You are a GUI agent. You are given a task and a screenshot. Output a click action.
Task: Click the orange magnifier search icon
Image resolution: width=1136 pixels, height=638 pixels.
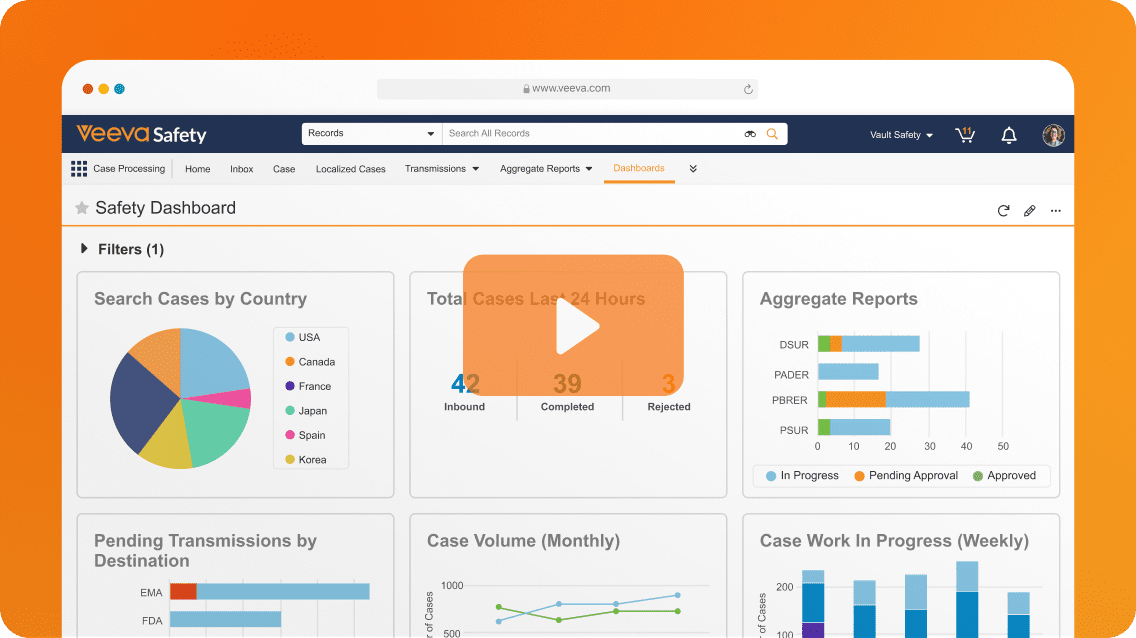click(772, 134)
